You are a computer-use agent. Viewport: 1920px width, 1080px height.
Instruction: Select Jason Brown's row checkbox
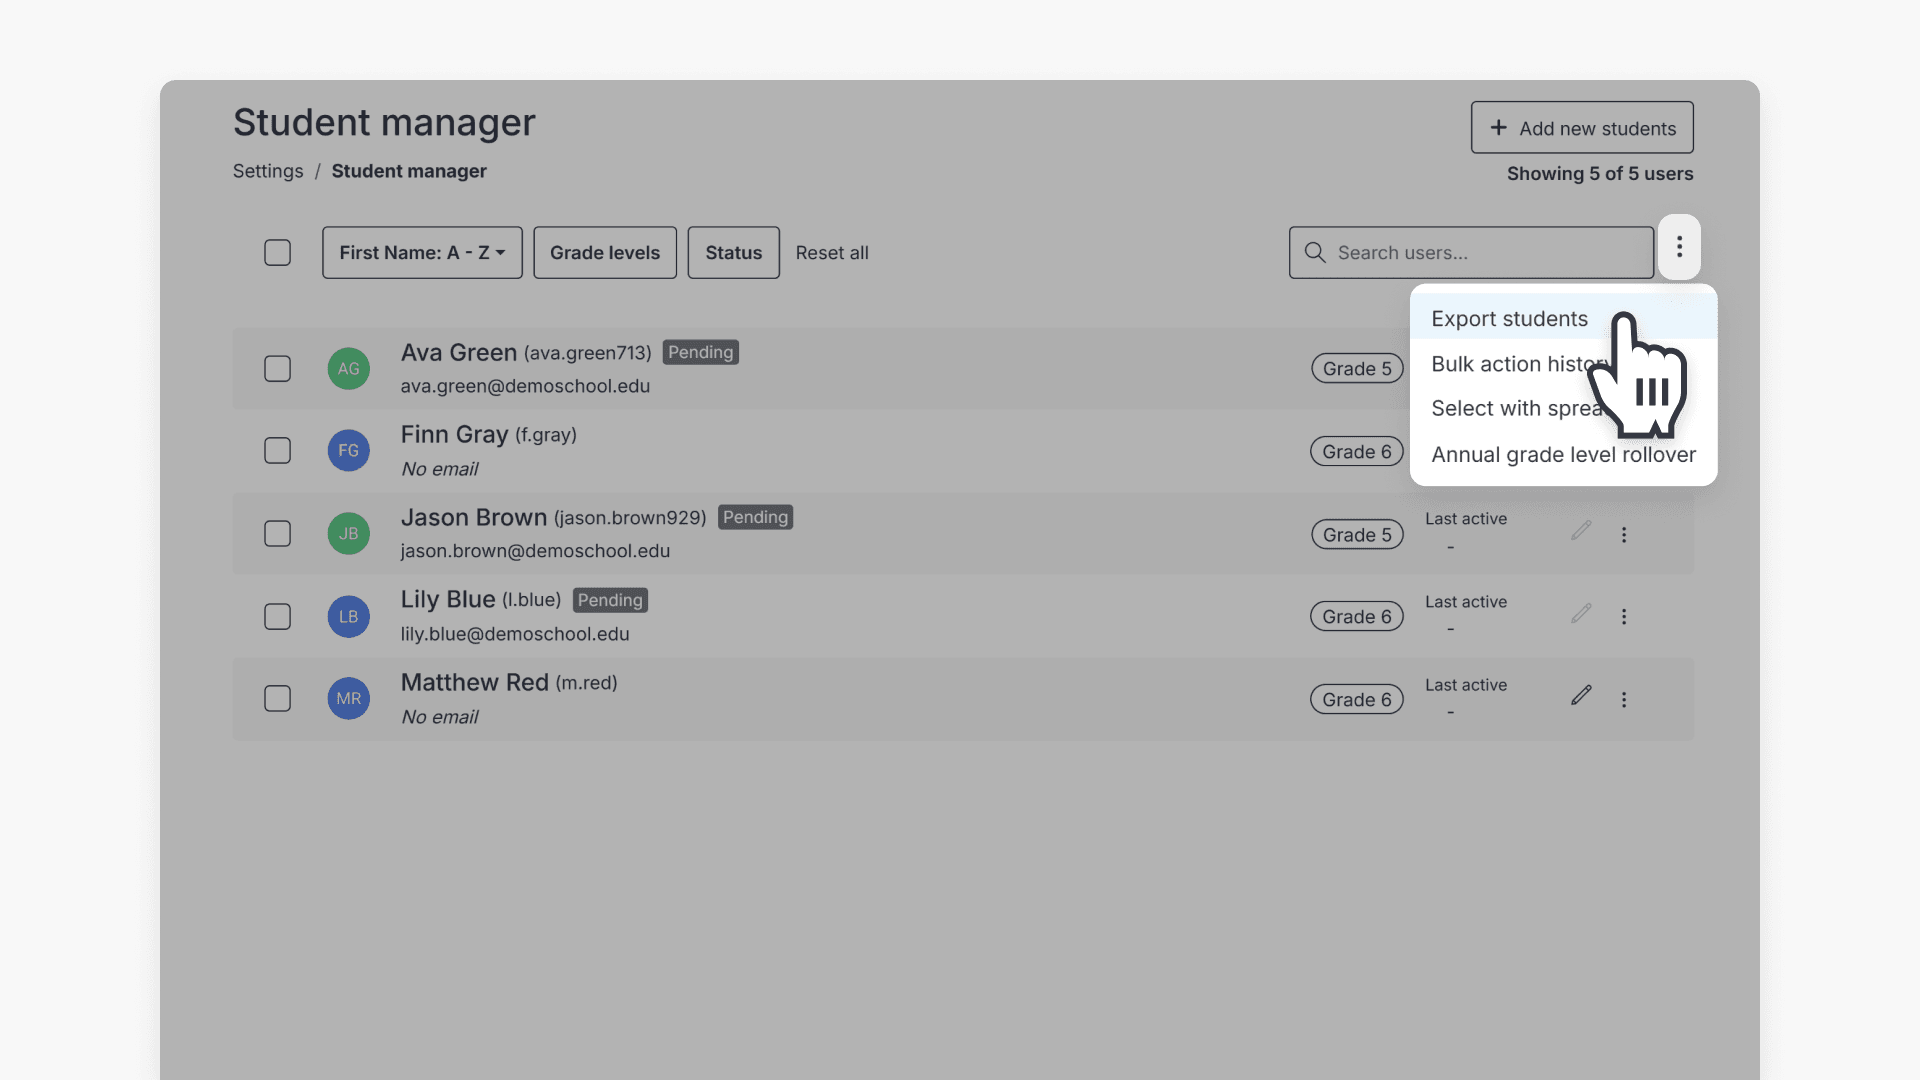[277, 533]
